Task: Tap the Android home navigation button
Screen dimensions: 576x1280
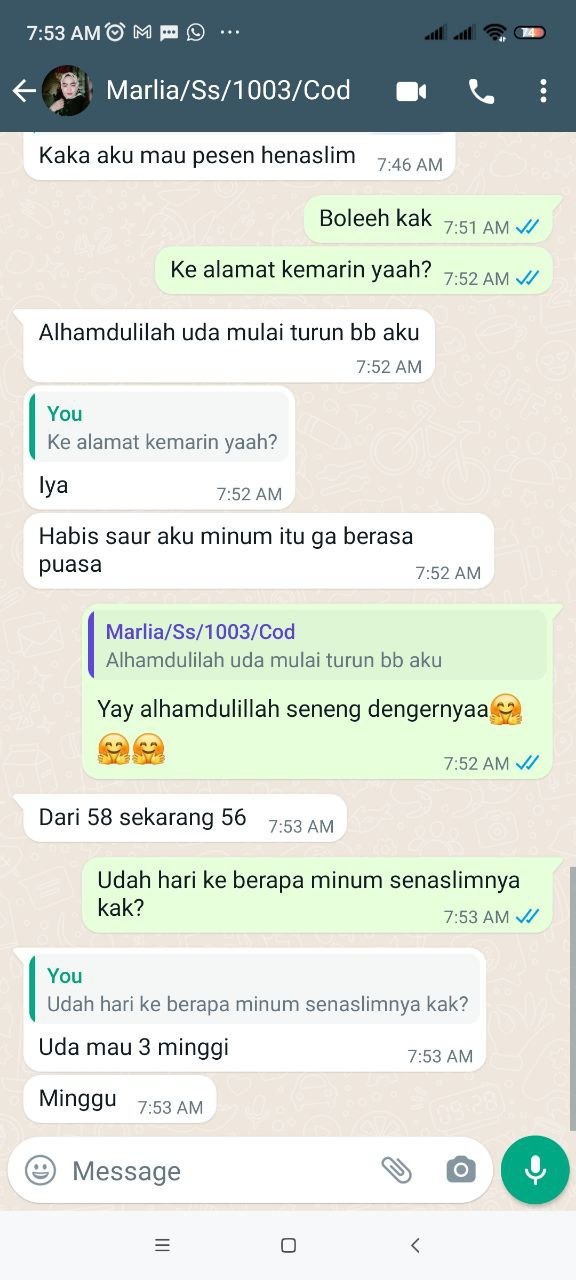Action: click(x=288, y=1245)
